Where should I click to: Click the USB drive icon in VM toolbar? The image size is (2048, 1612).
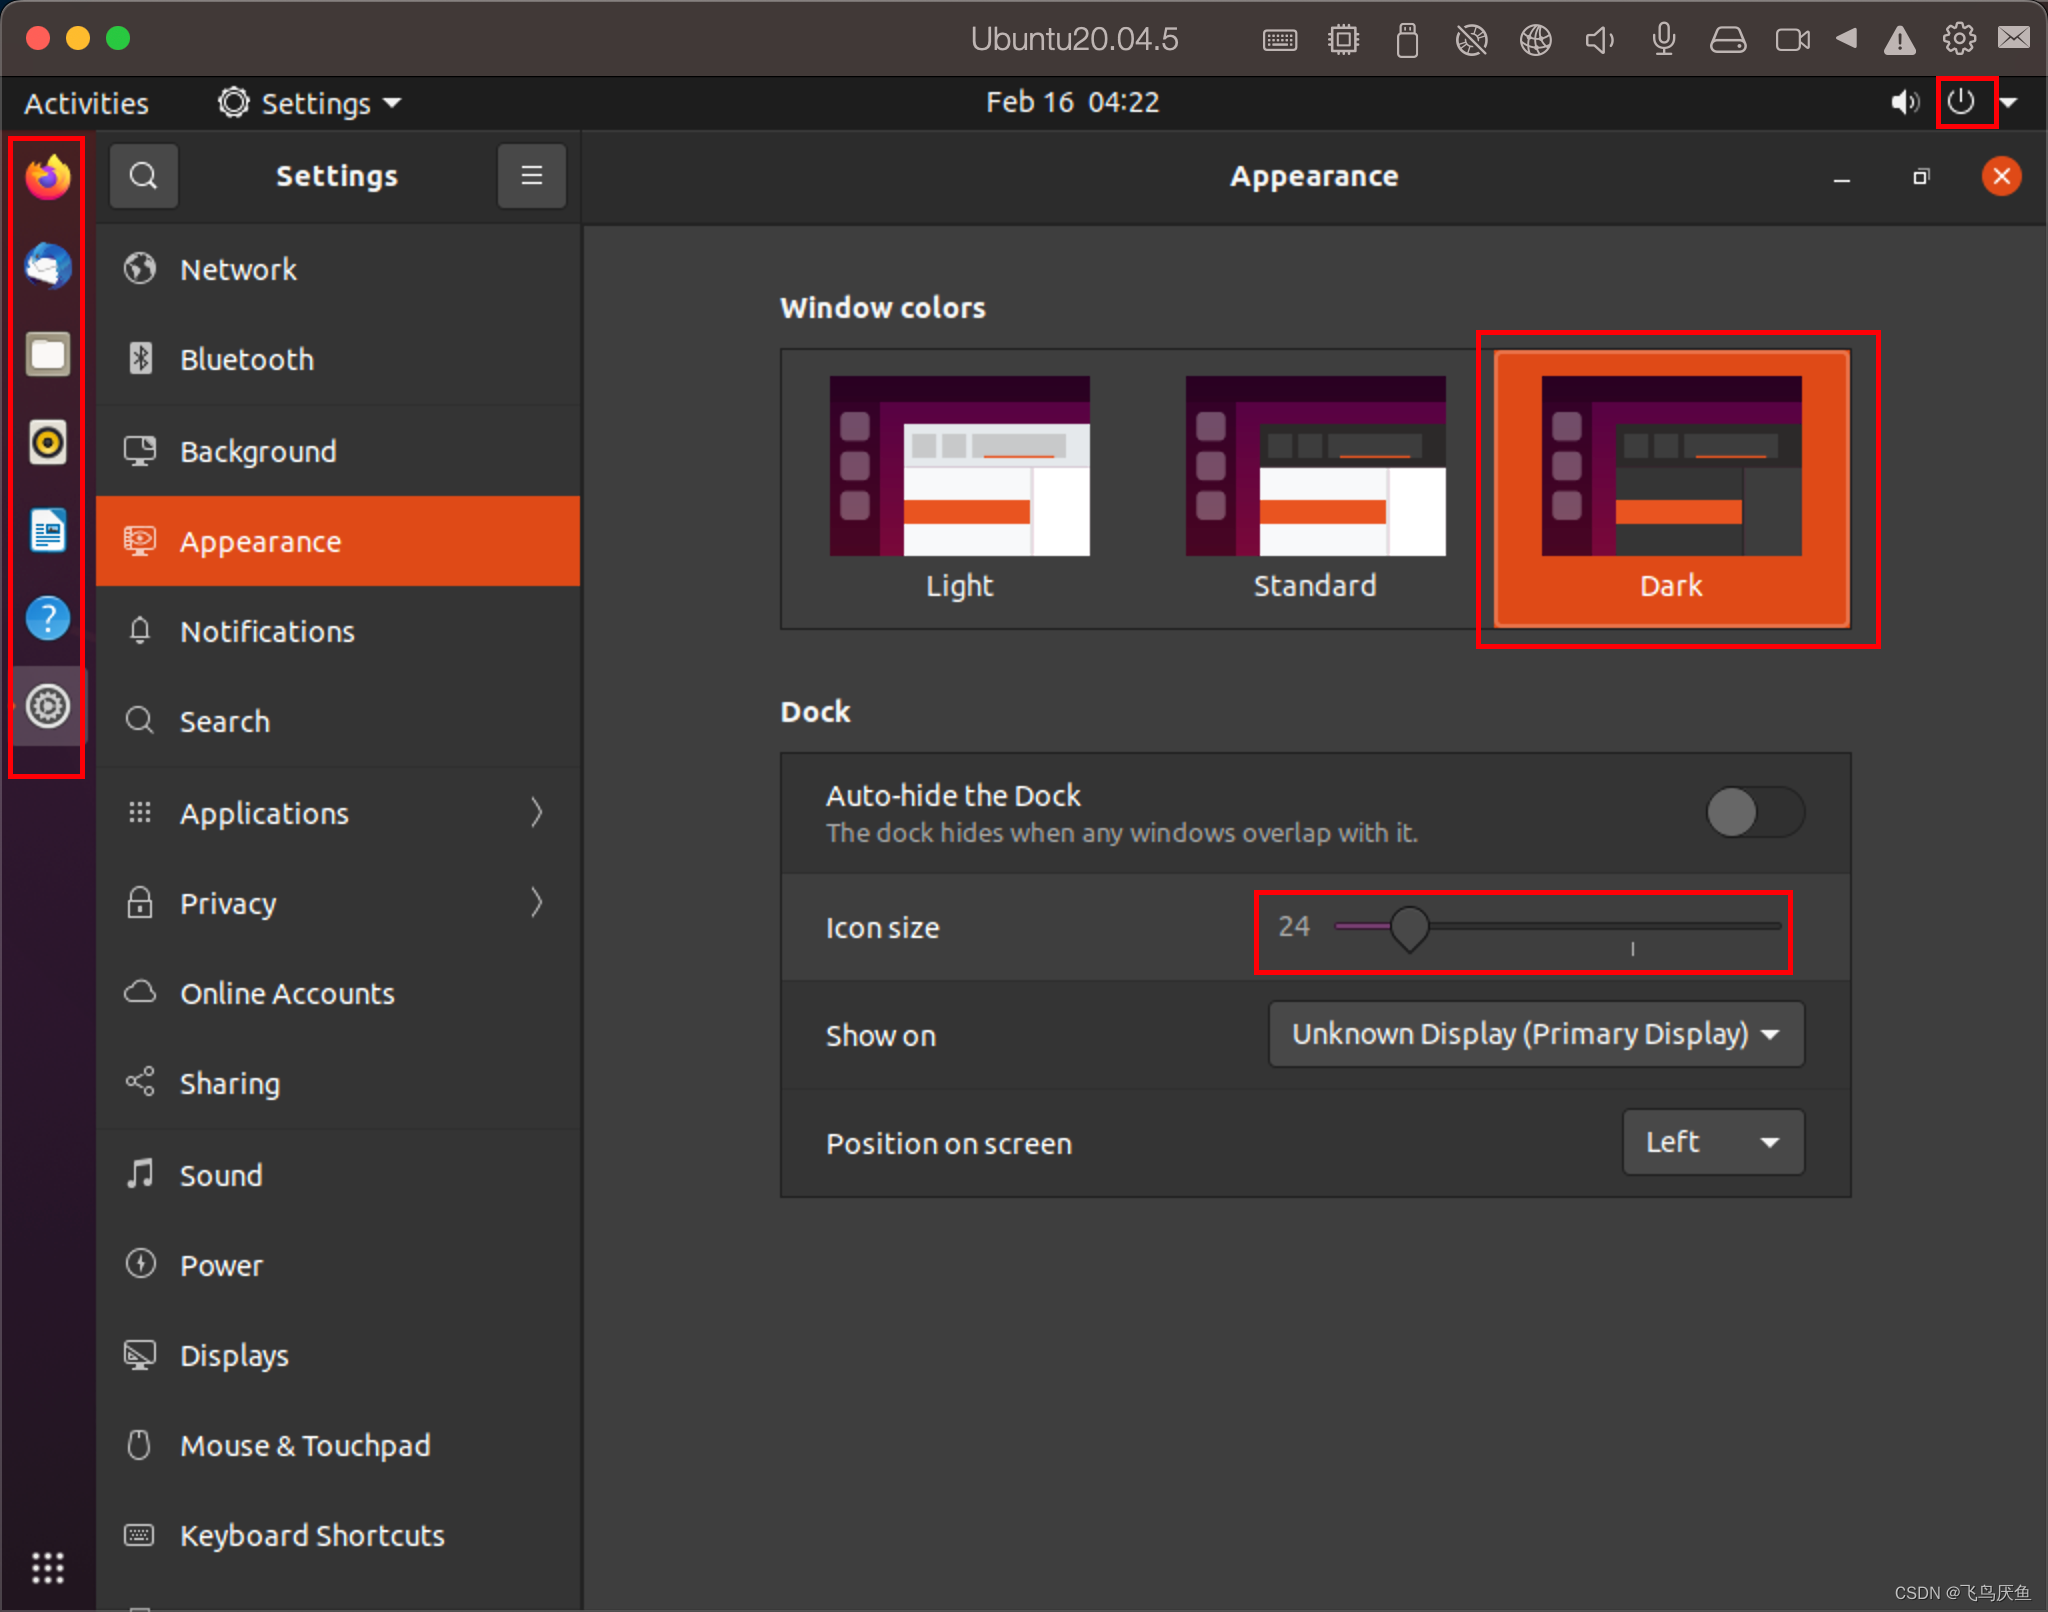pyautogui.click(x=1407, y=40)
